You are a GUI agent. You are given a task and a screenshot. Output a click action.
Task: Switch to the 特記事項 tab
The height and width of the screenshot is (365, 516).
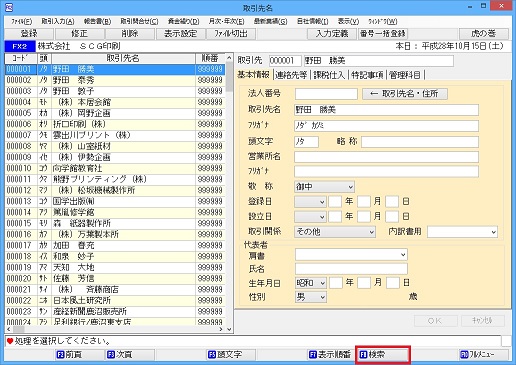[x=367, y=75]
